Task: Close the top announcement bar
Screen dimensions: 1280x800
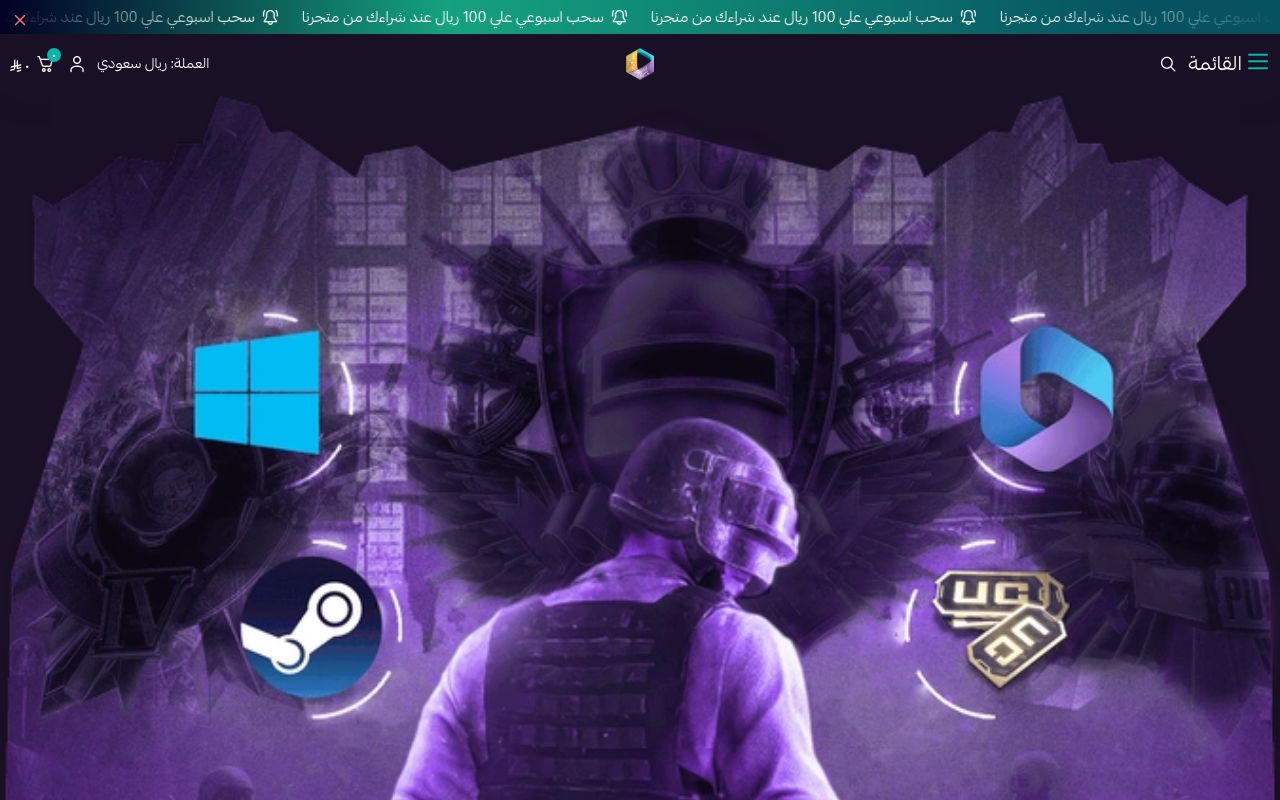Action: coord(20,20)
